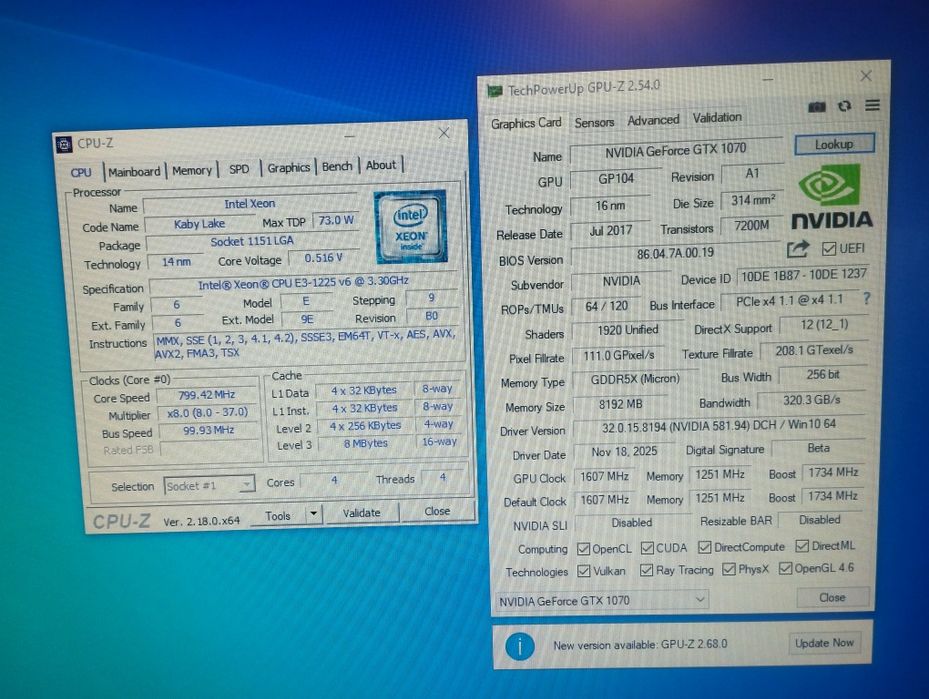Click the Close button in CPU-Z
929x699 pixels.
pyautogui.click(x=437, y=511)
